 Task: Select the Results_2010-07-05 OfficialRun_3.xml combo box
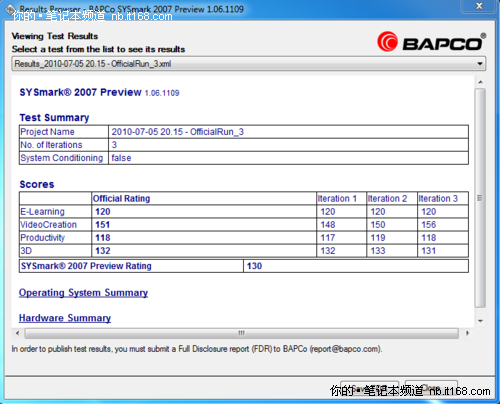[249, 63]
